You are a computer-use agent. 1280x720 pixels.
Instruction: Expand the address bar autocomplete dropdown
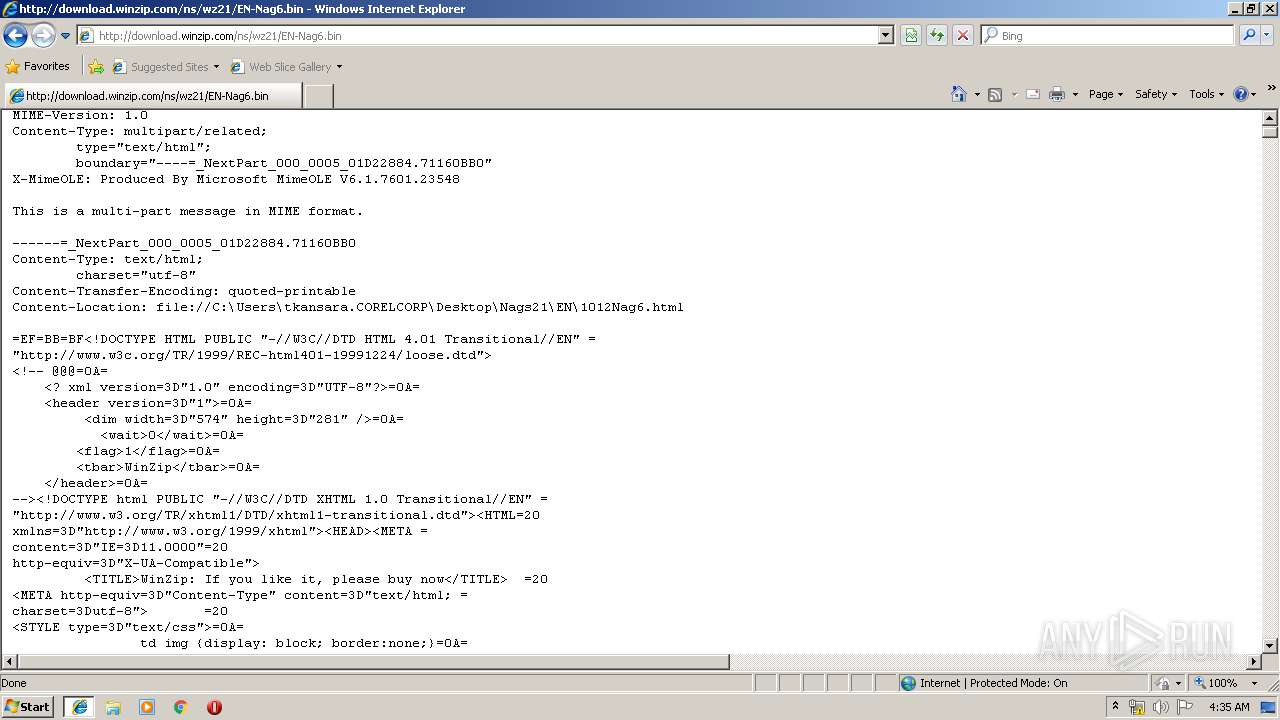point(886,35)
